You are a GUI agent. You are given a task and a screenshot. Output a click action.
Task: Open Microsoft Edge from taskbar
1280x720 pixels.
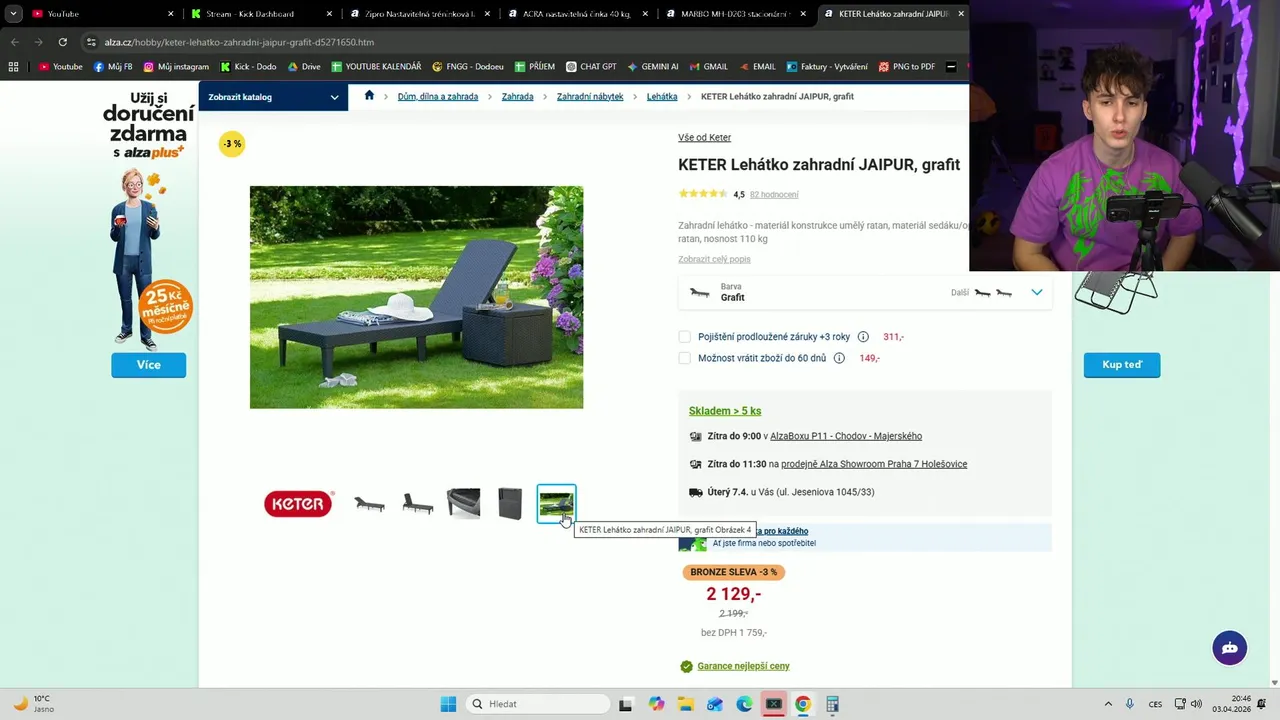[x=744, y=704]
